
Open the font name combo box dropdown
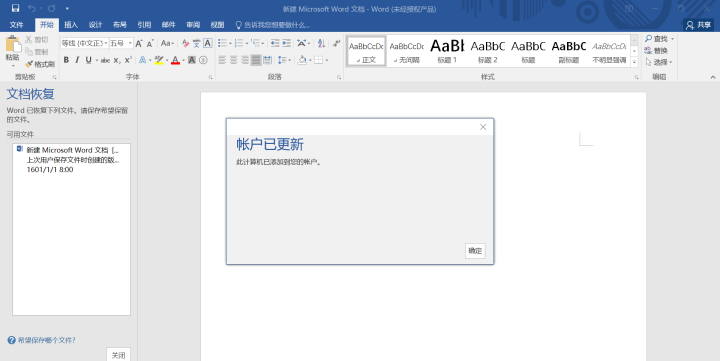tap(106, 43)
